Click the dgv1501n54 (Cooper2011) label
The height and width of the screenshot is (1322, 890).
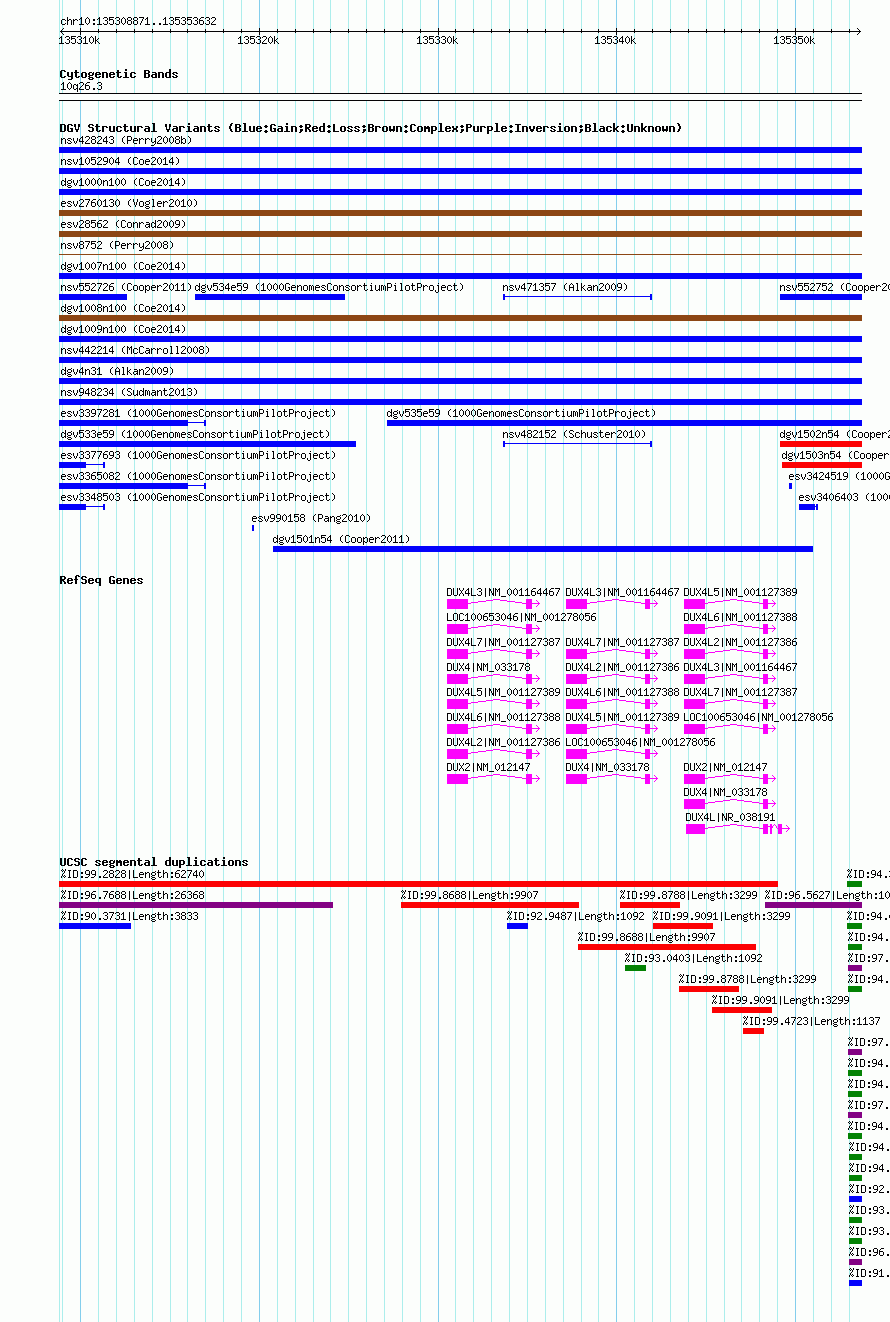click(341, 539)
